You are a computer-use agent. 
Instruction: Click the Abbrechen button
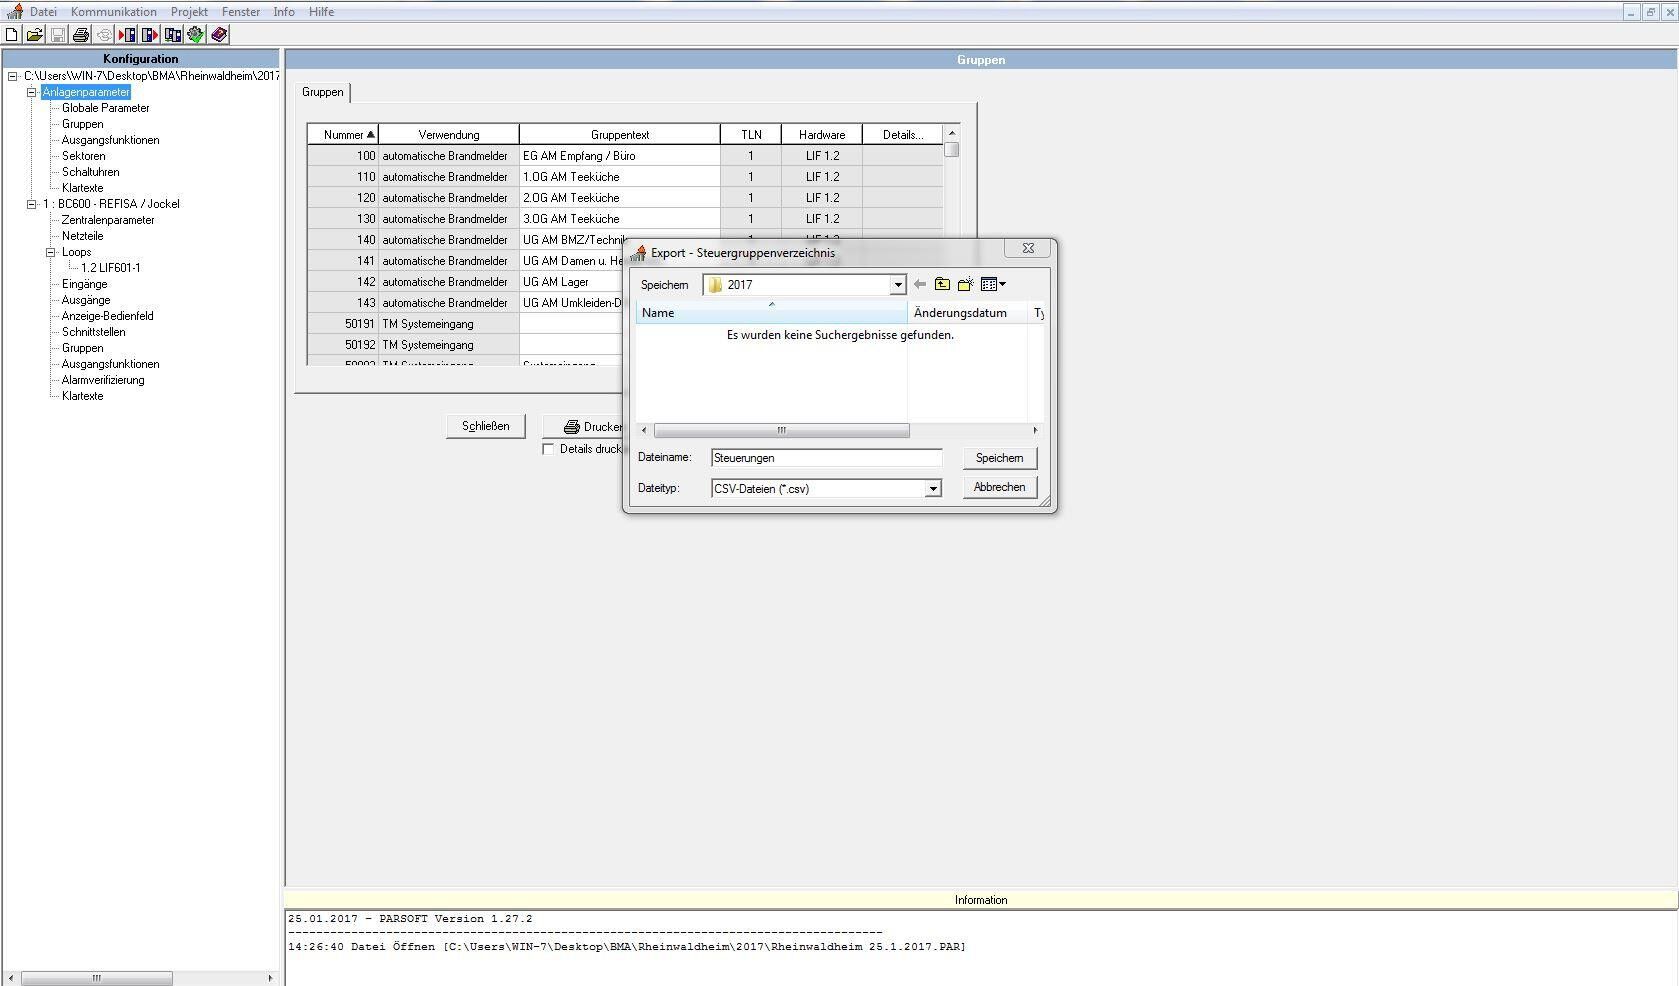pyautogui.click(x=1000, y=487)
